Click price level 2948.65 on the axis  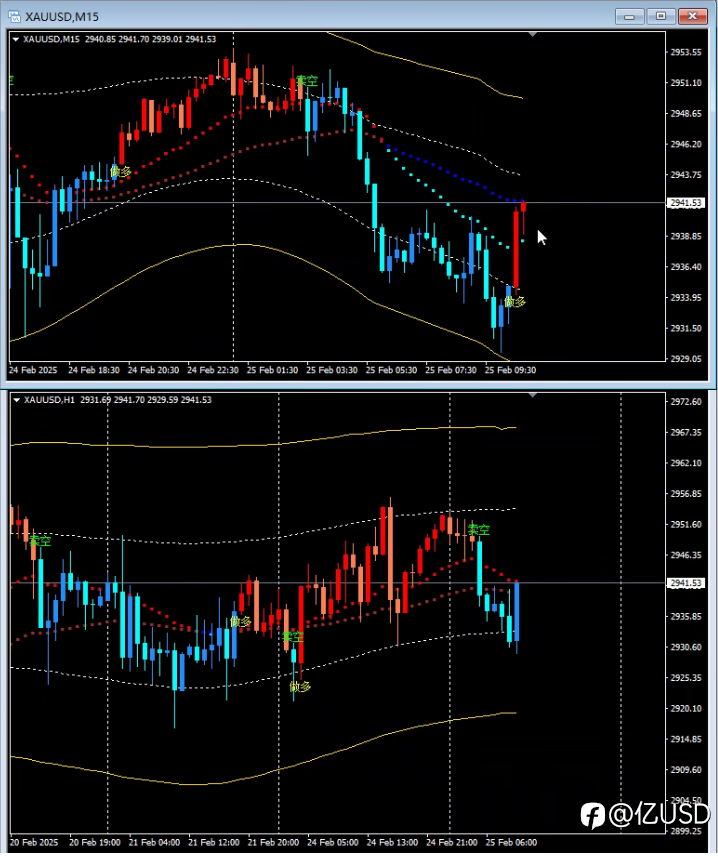[686, 113]
